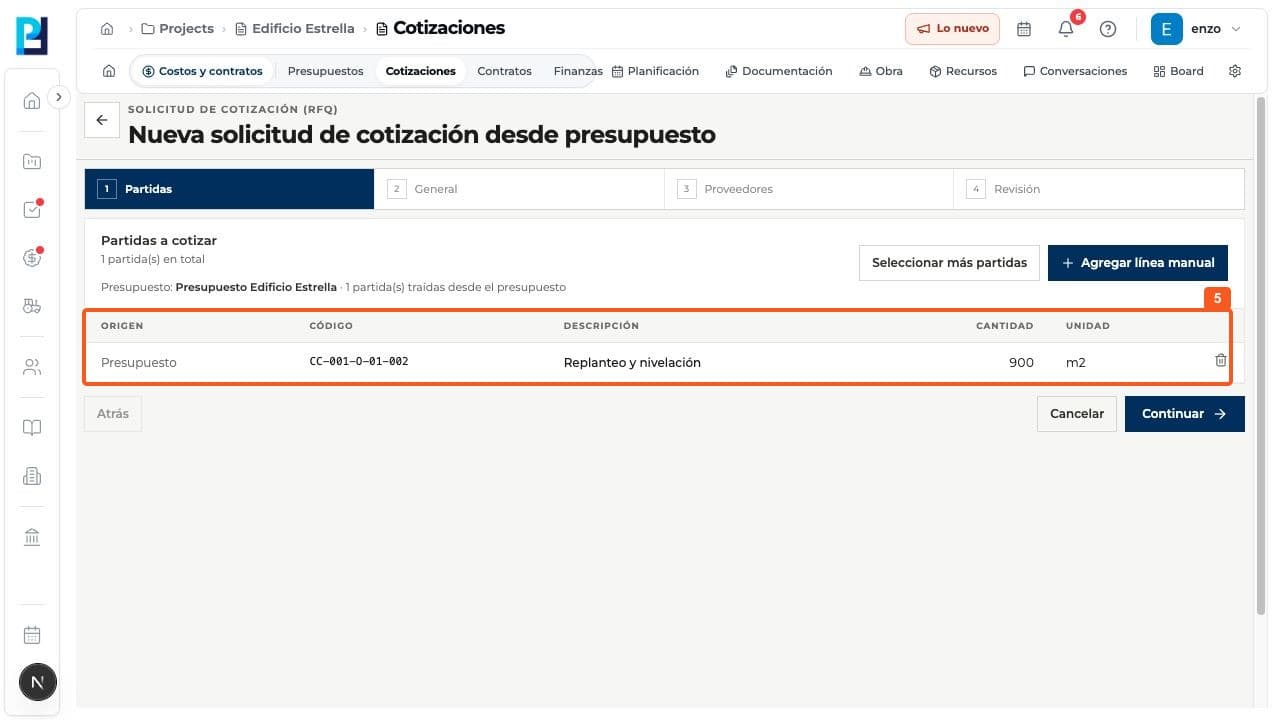Select Costos y contratos section
This screenshot has width=1280, height=720.
(x=203, y=71)
